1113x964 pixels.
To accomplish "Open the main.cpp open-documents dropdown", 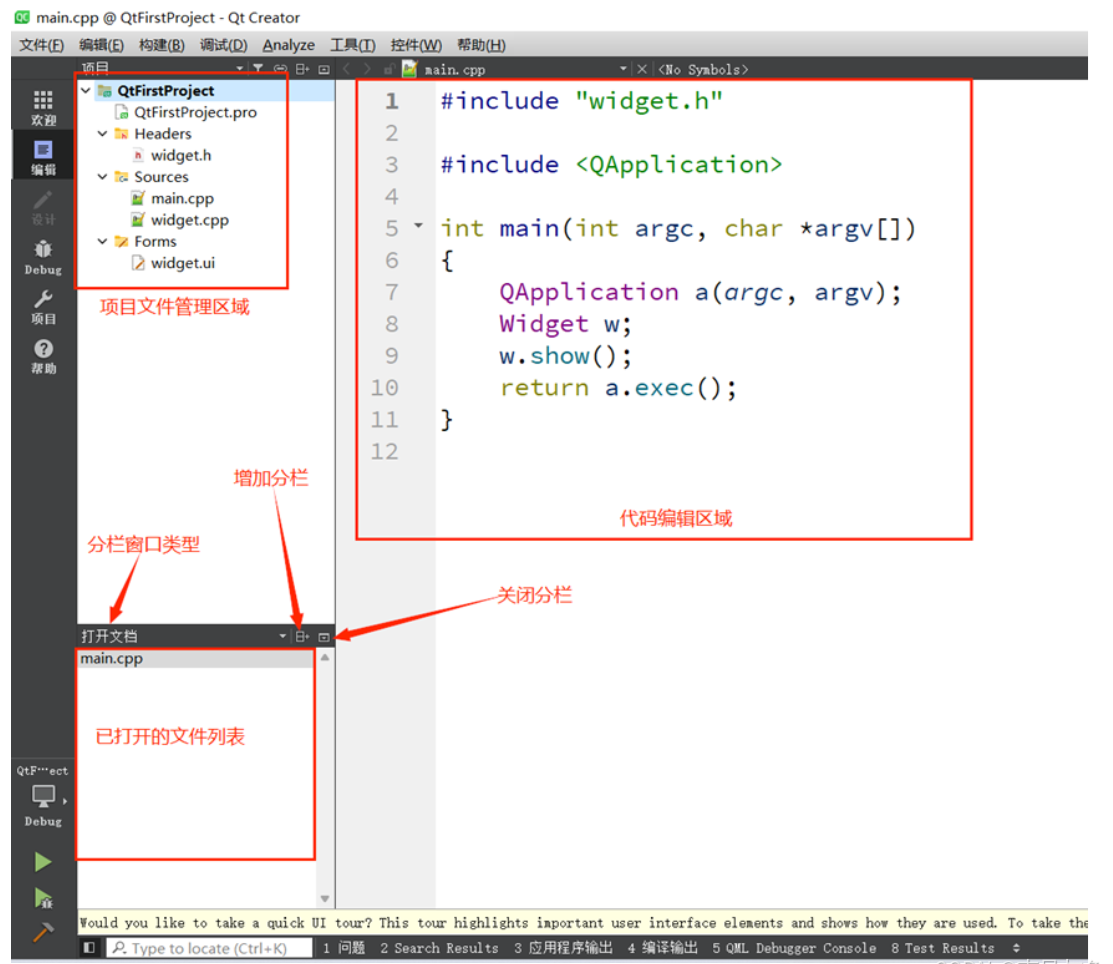I will (623, 69).
